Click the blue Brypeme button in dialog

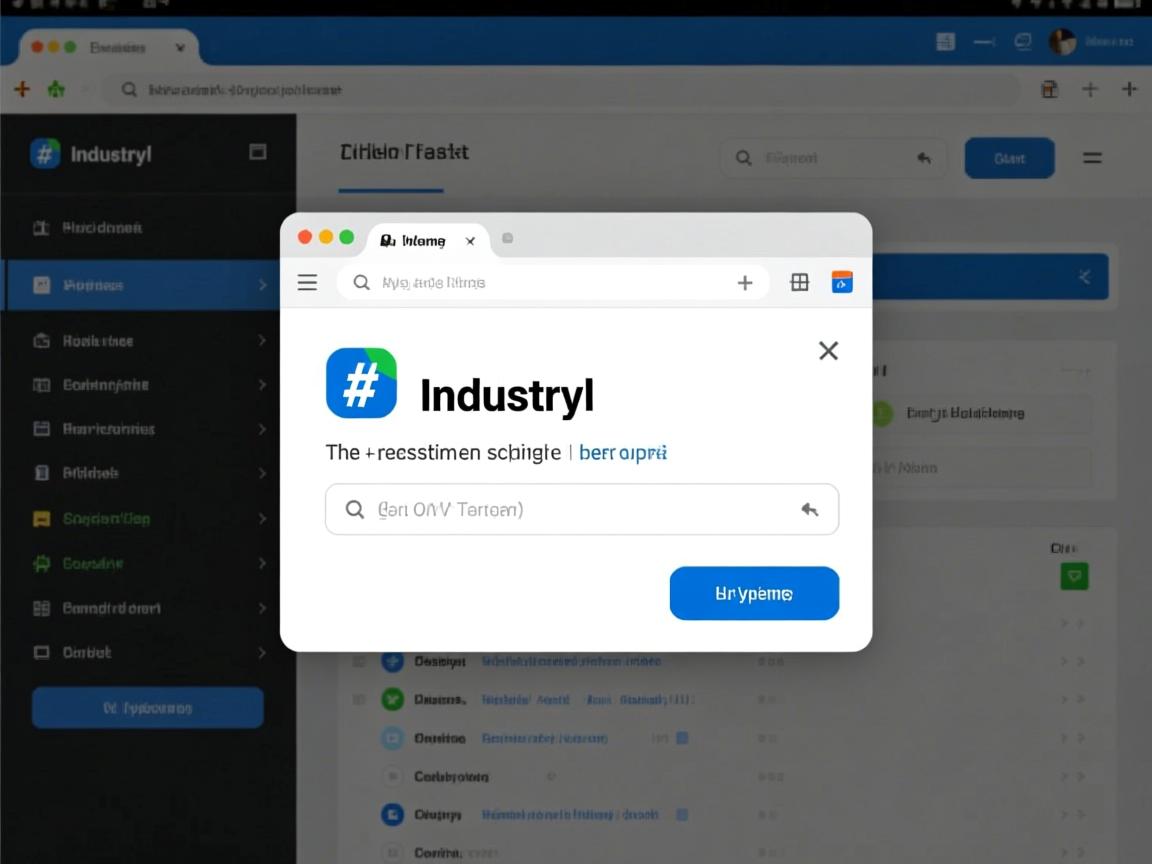[x=754, y=593]
